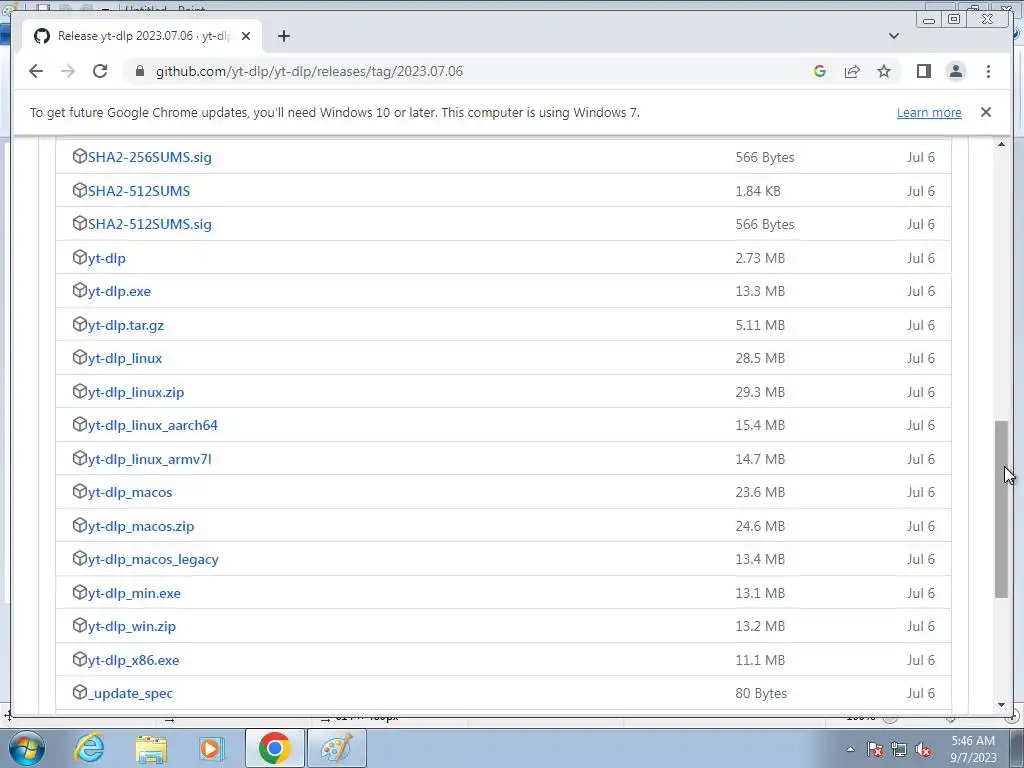Screen dimensions: 1024x768
Task: Select the Release yt-dlp 2023.07.06 tab
Action: point(142,36)
